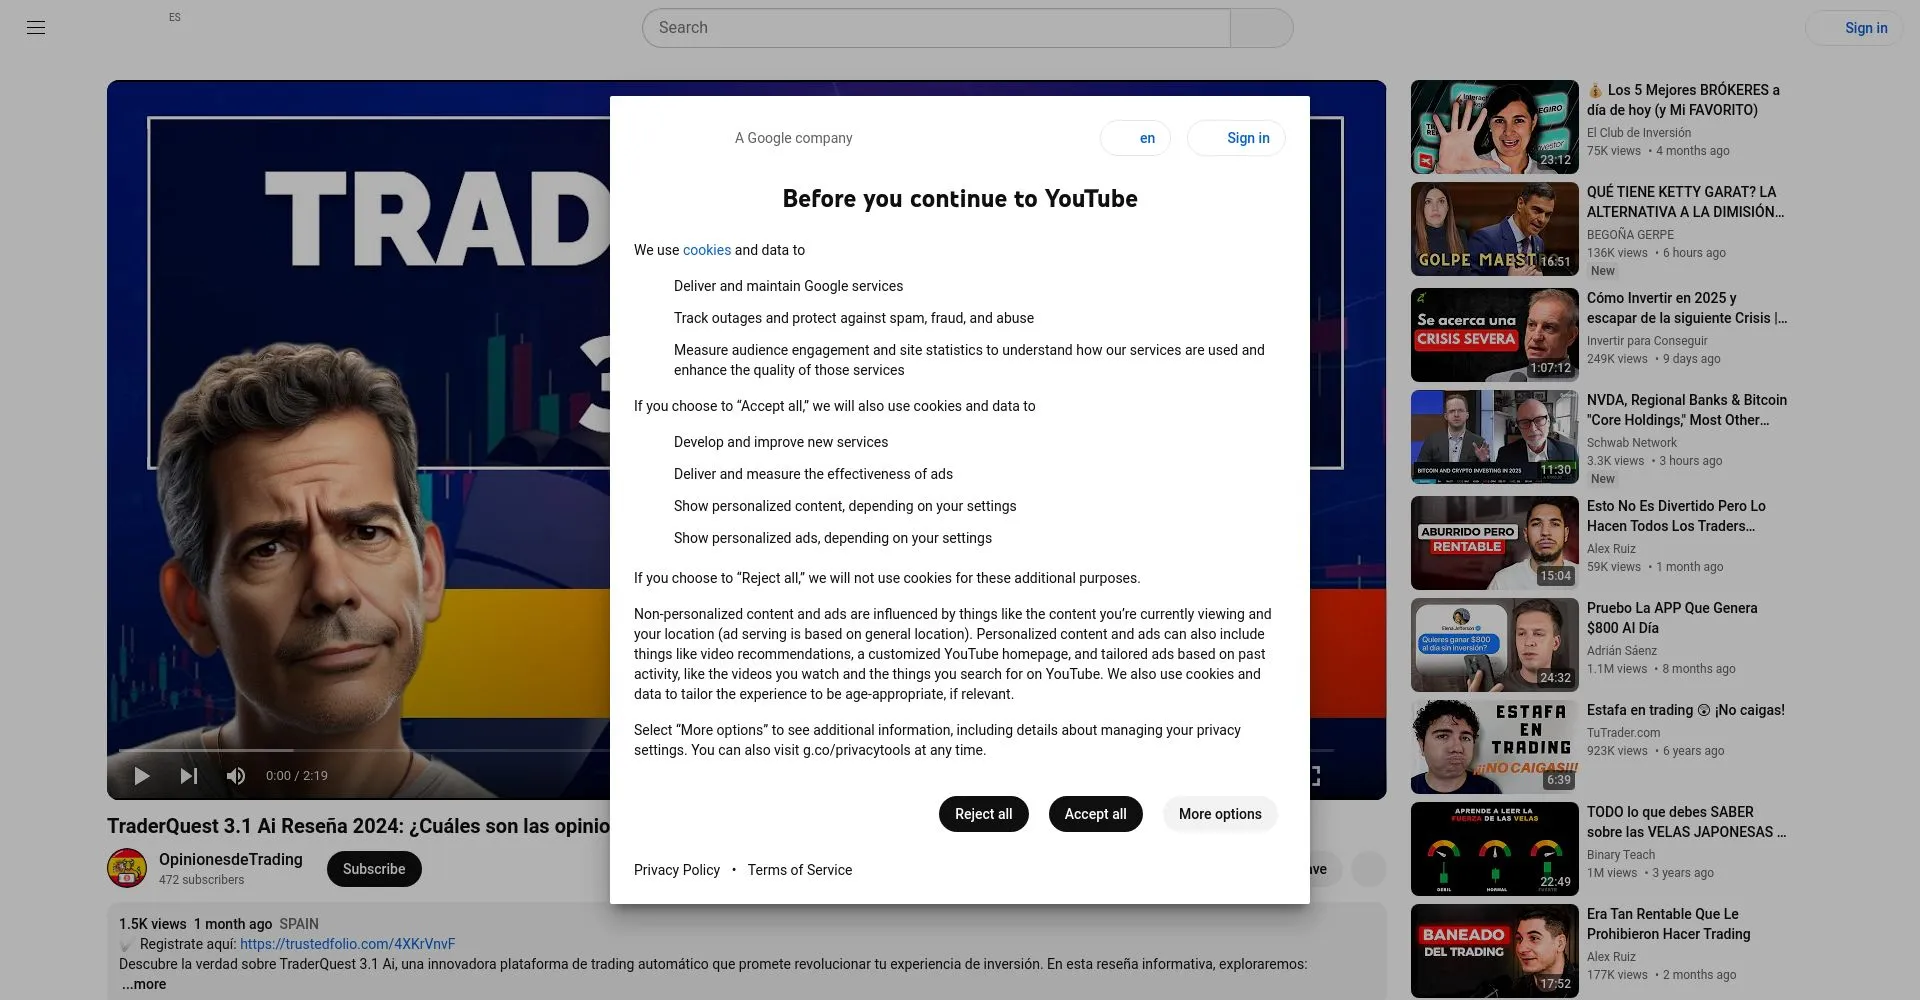Open the $800 al día app thumbnail

pos(1495,645)
